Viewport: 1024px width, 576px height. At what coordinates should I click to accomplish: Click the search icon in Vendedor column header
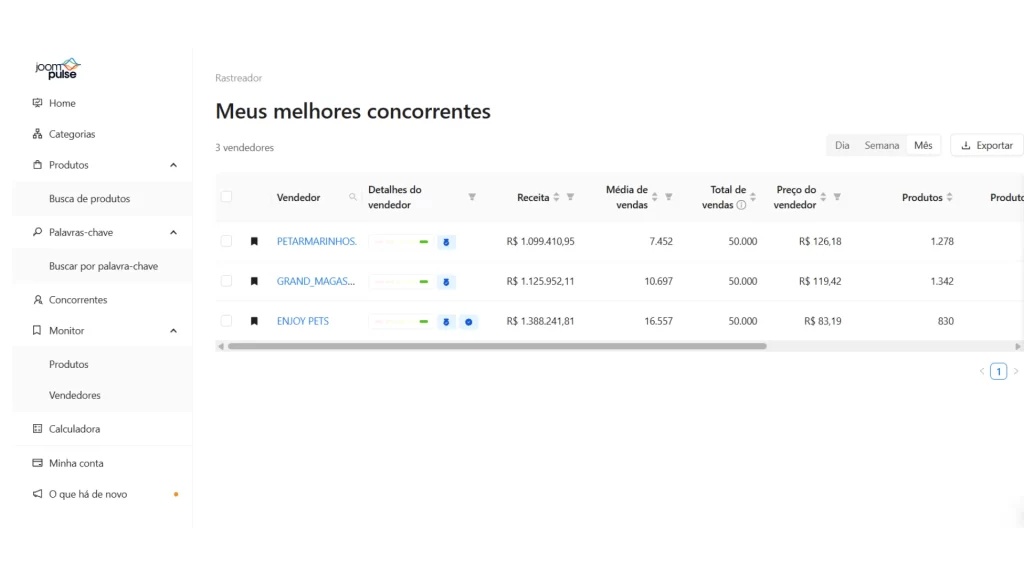point(353,198)
